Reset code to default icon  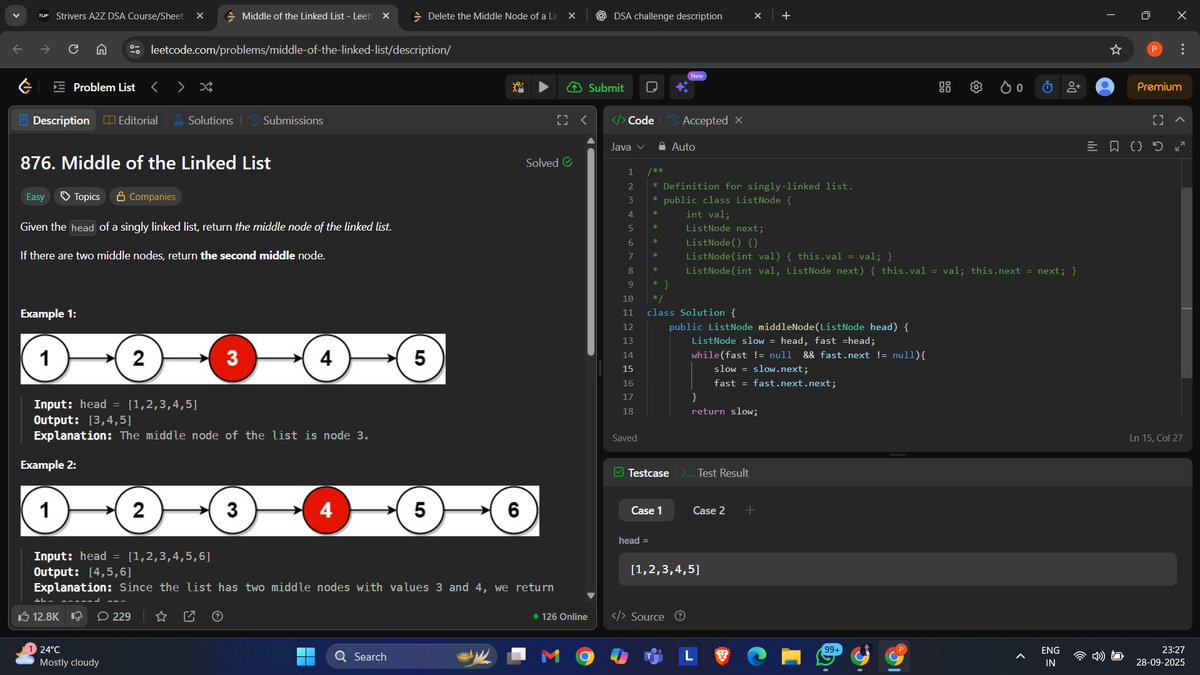(1158, 147)
